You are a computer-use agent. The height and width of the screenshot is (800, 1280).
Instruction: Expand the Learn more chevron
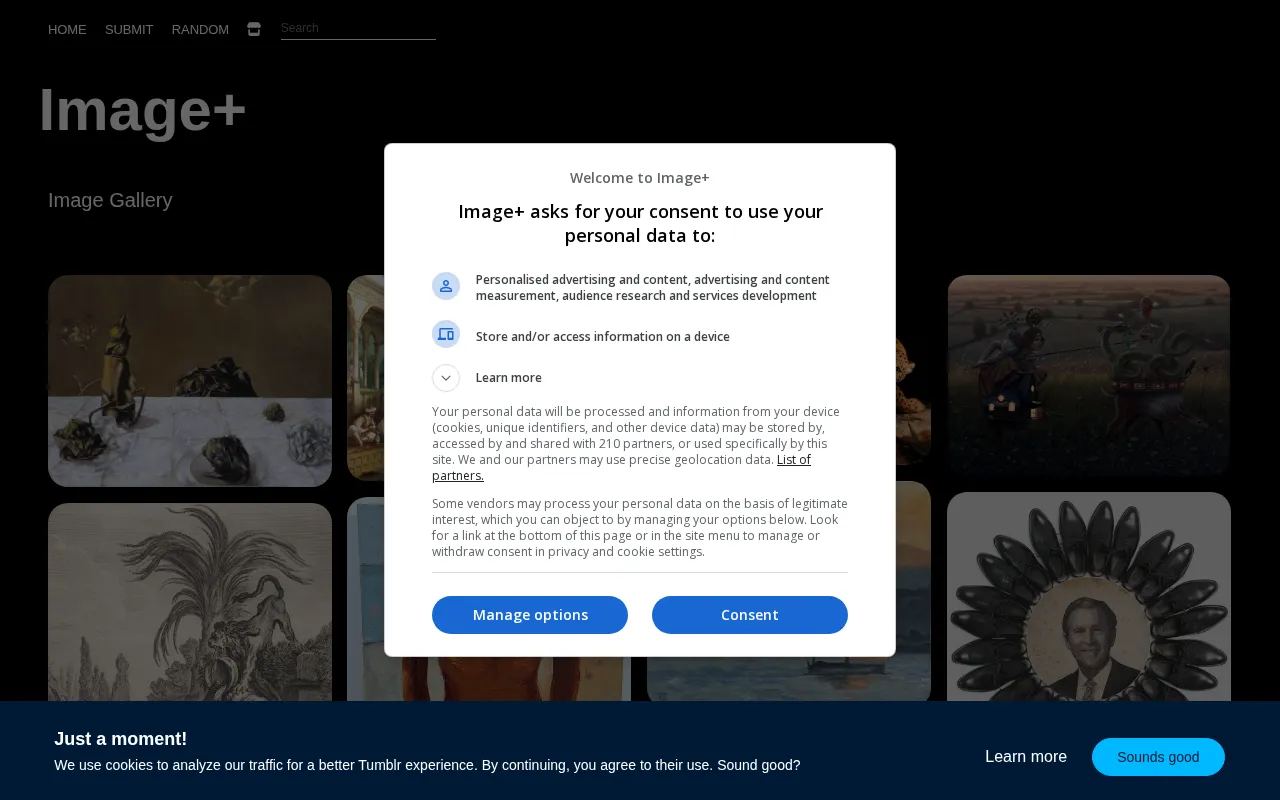(x=446, y=378)
